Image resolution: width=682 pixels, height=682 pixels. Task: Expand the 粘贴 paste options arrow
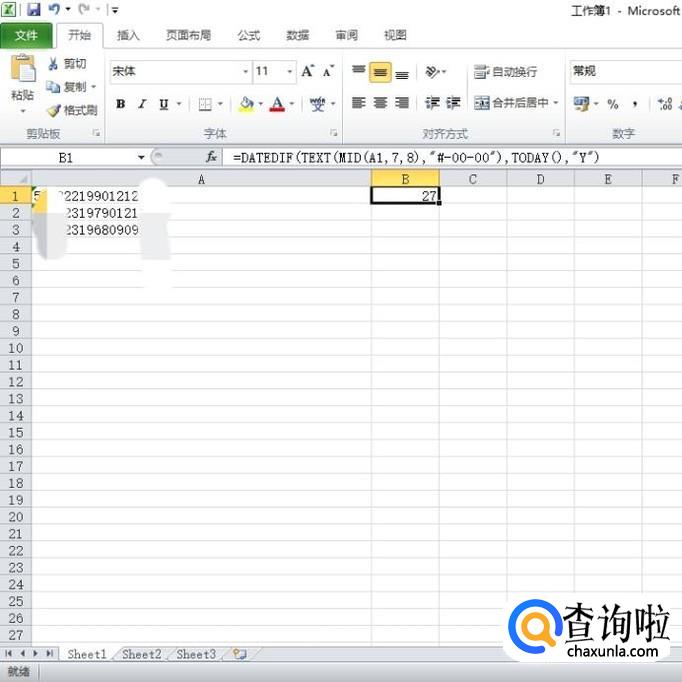23,111
